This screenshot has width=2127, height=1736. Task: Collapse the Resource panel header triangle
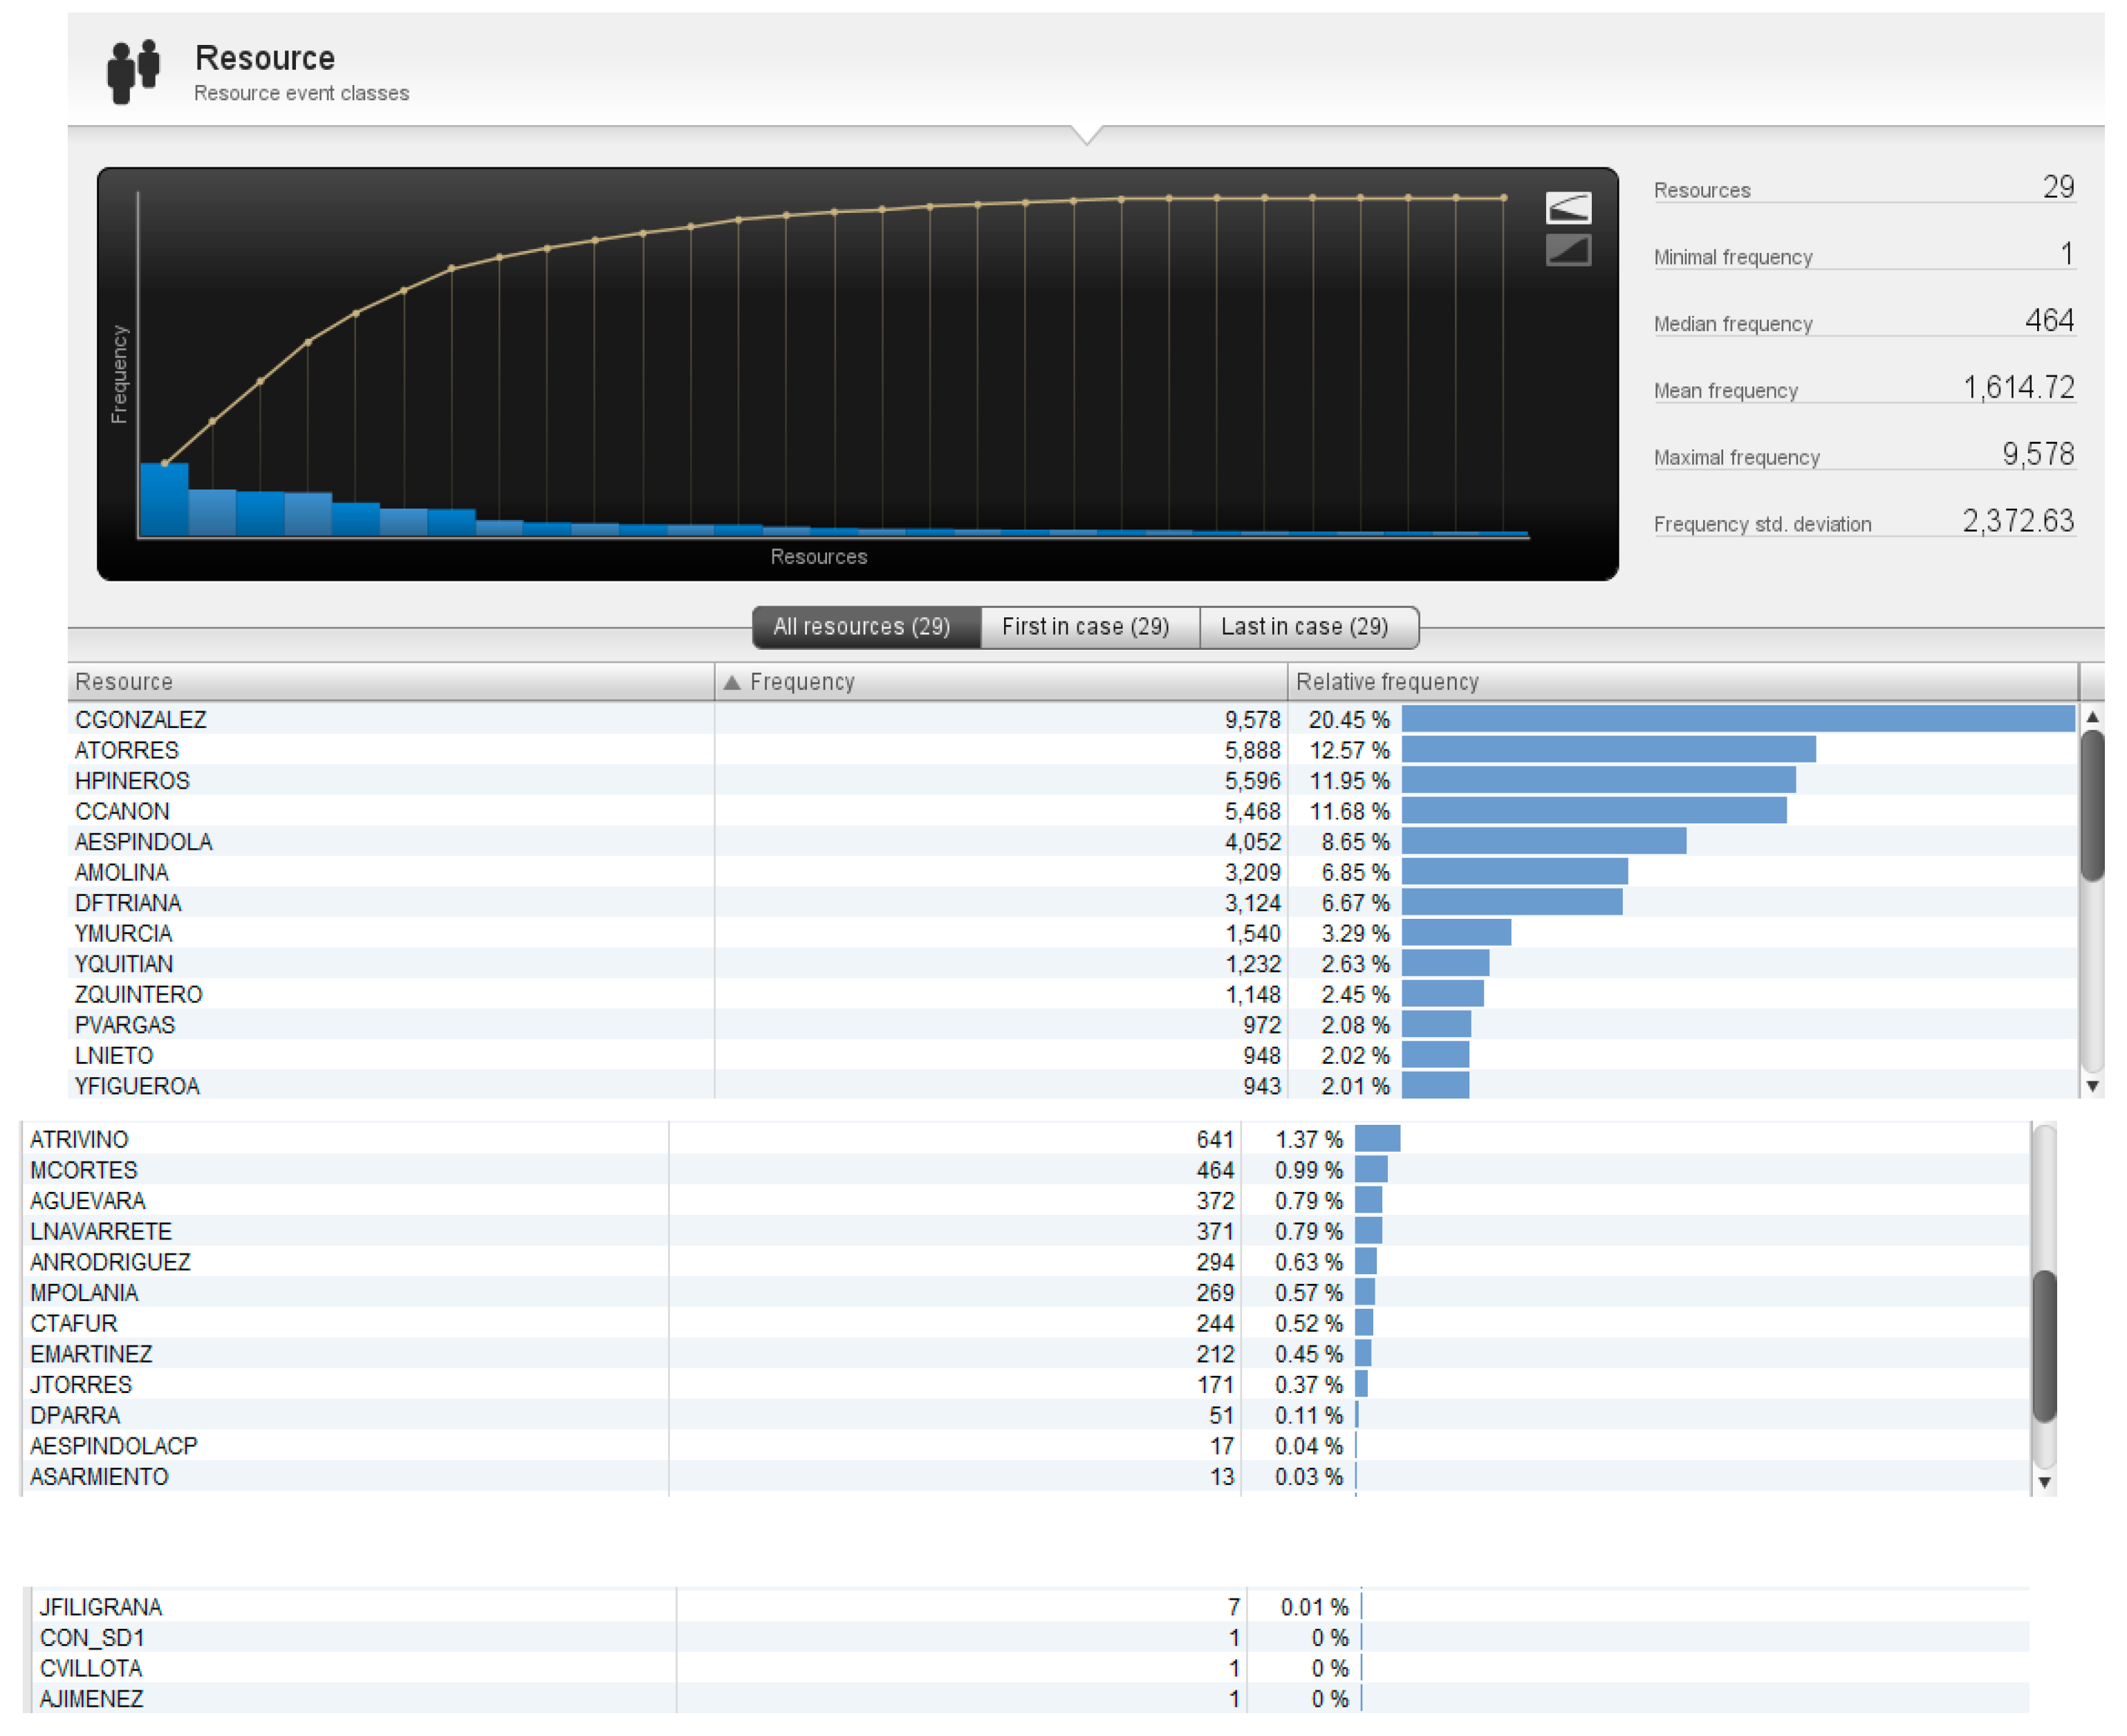(1086, 133)
